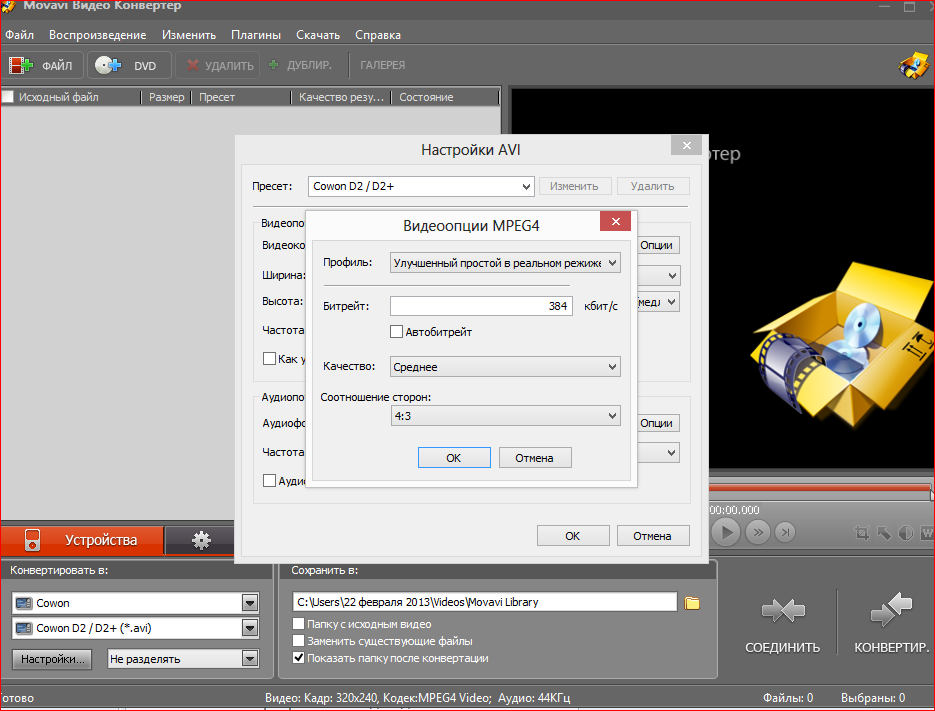Enable Заменить существующие файлы checkbox
935x711 pixels.
(299, 641)
